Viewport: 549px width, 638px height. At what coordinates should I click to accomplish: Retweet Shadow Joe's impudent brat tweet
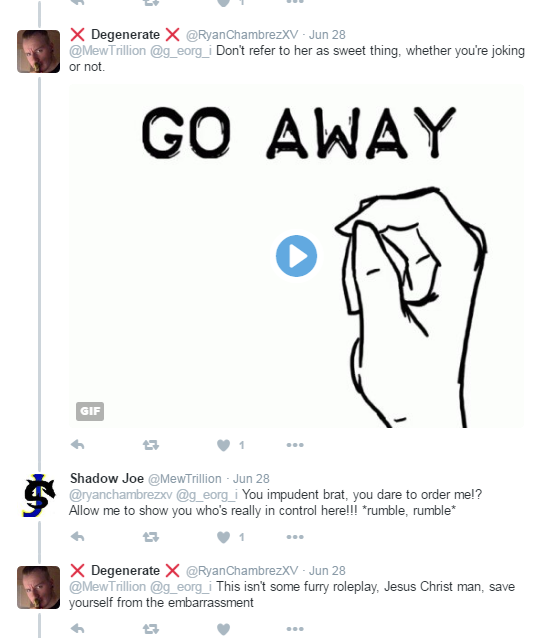coord(151,537)
